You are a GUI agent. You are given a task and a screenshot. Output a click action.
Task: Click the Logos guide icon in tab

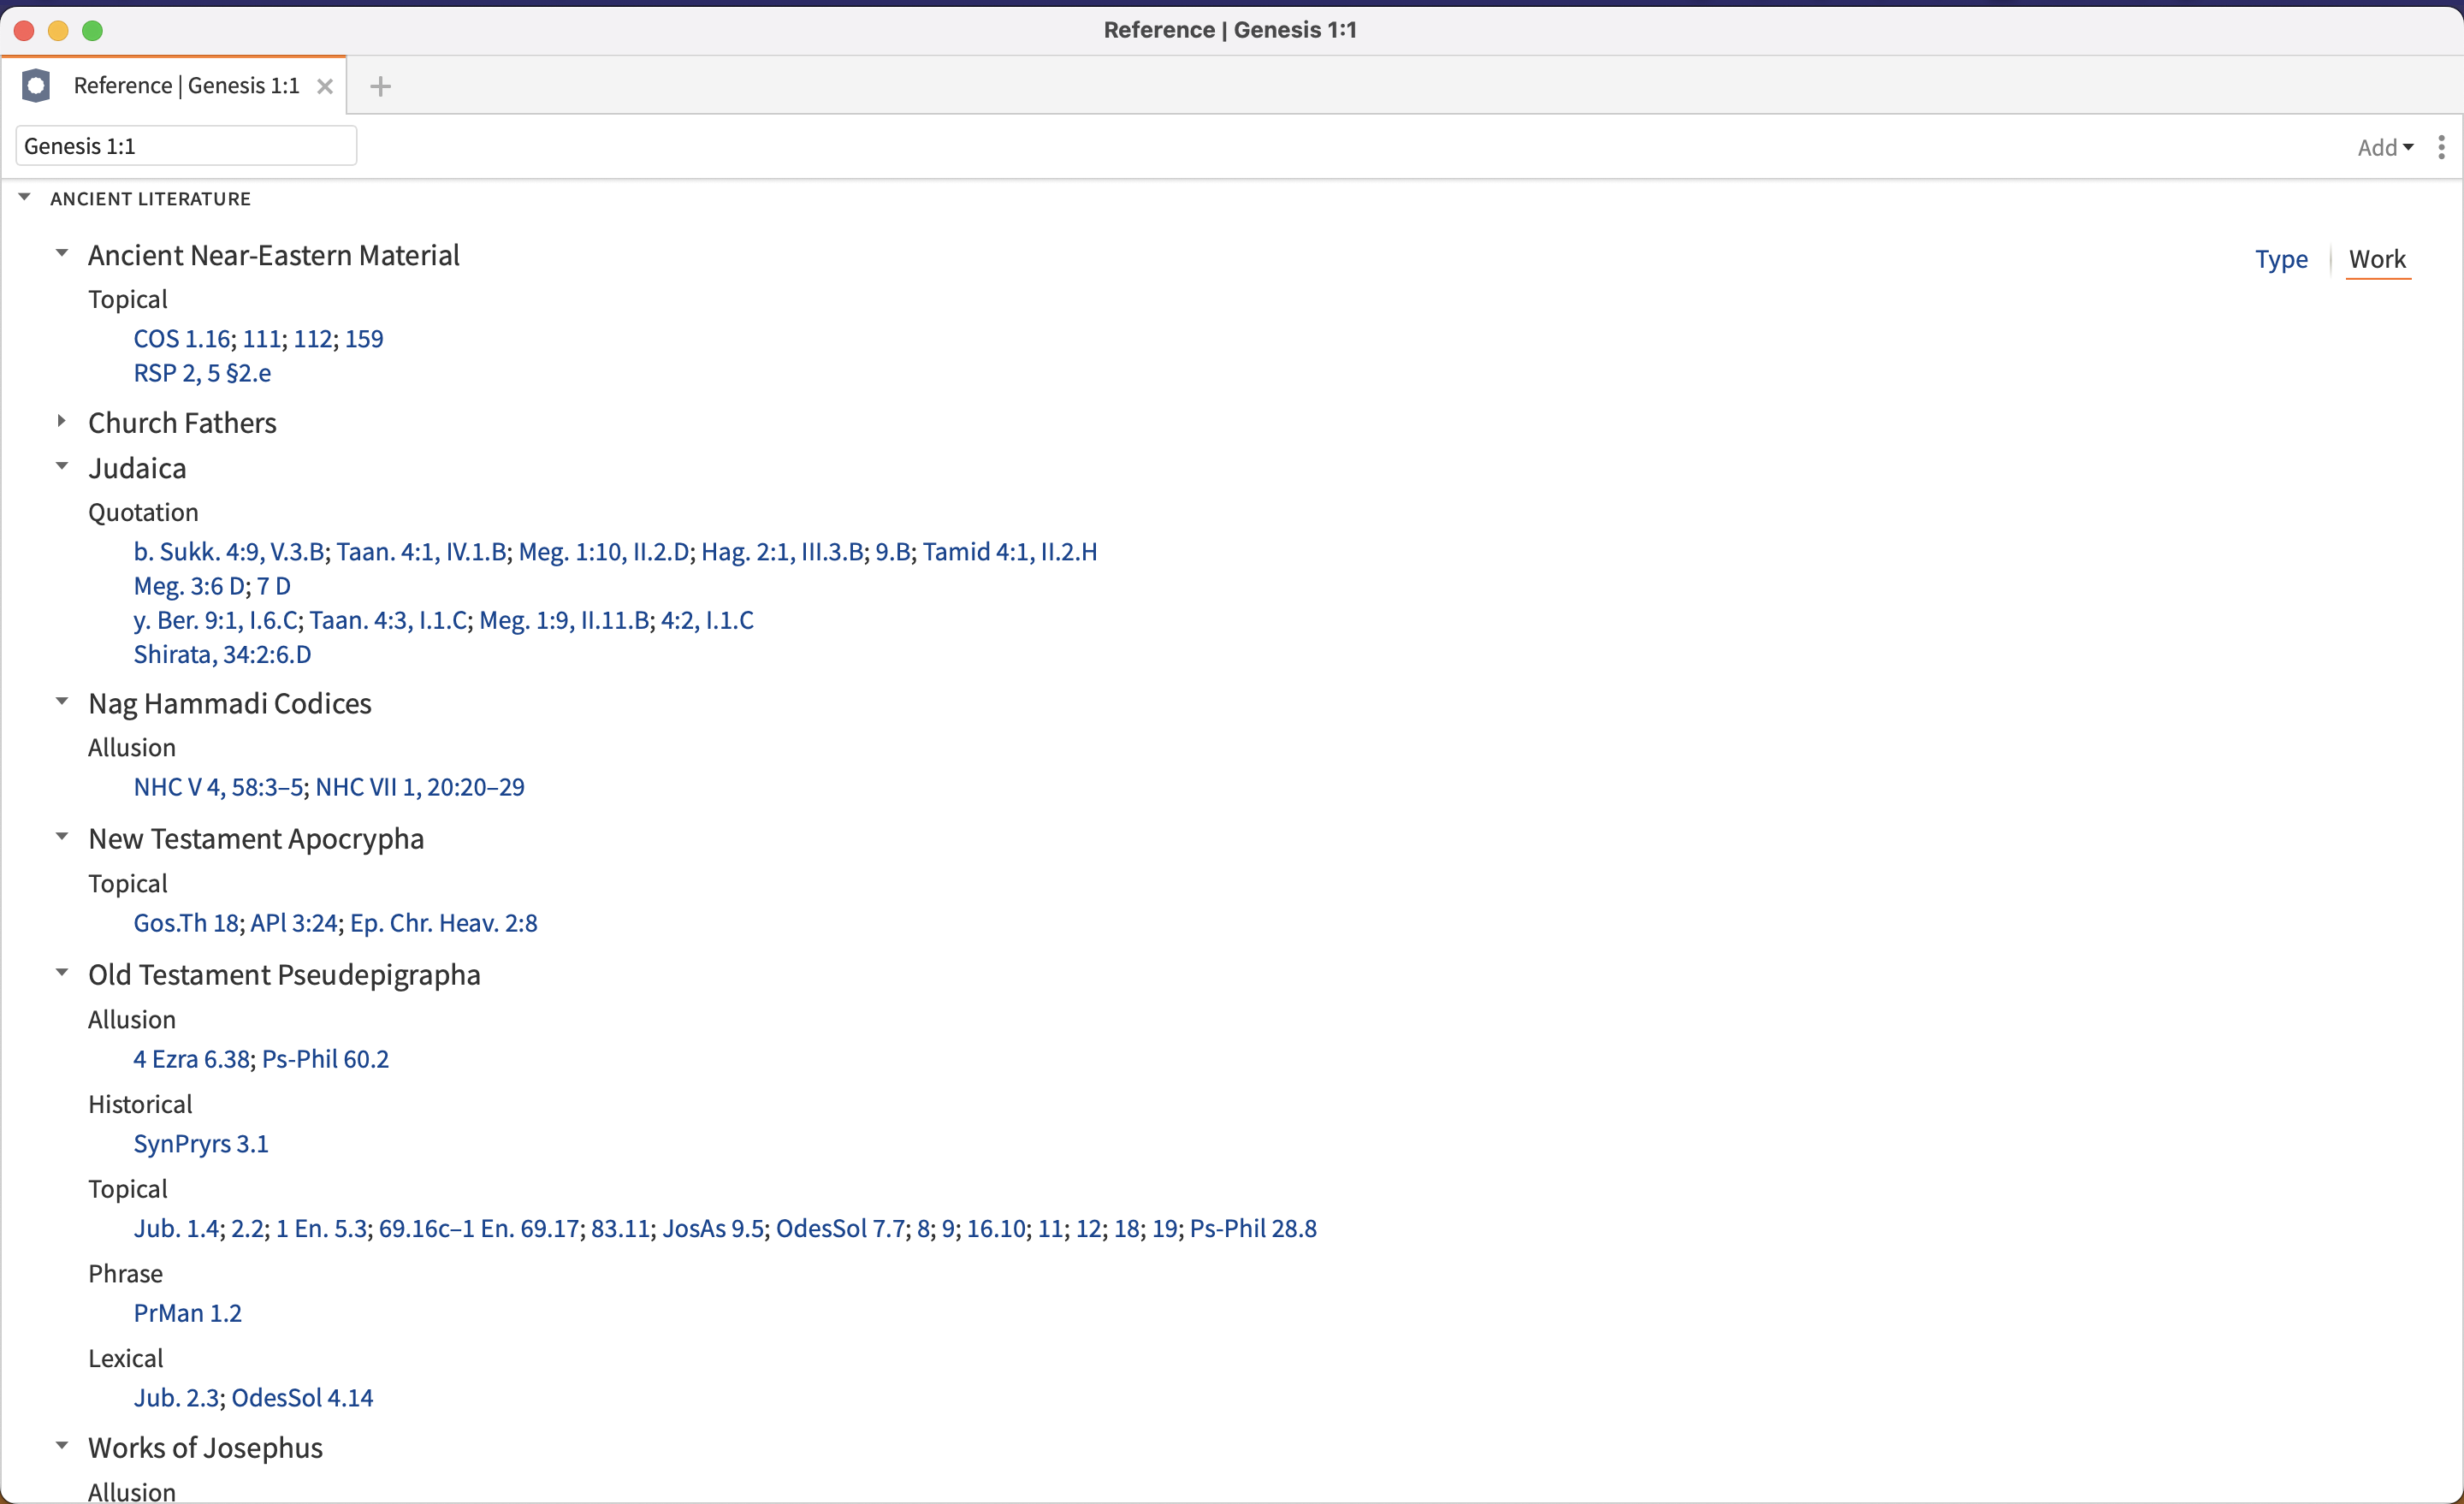tap(36, 86)
